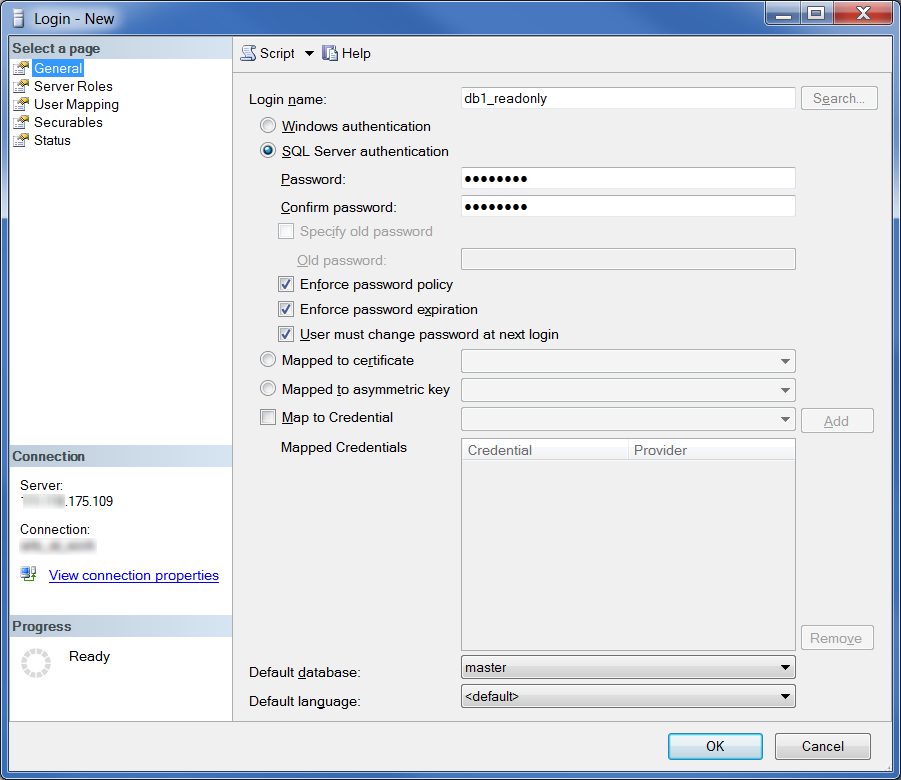Expand the Script menu arrow
This screenshot has height=780, width=901.
(x=309, y=53)
